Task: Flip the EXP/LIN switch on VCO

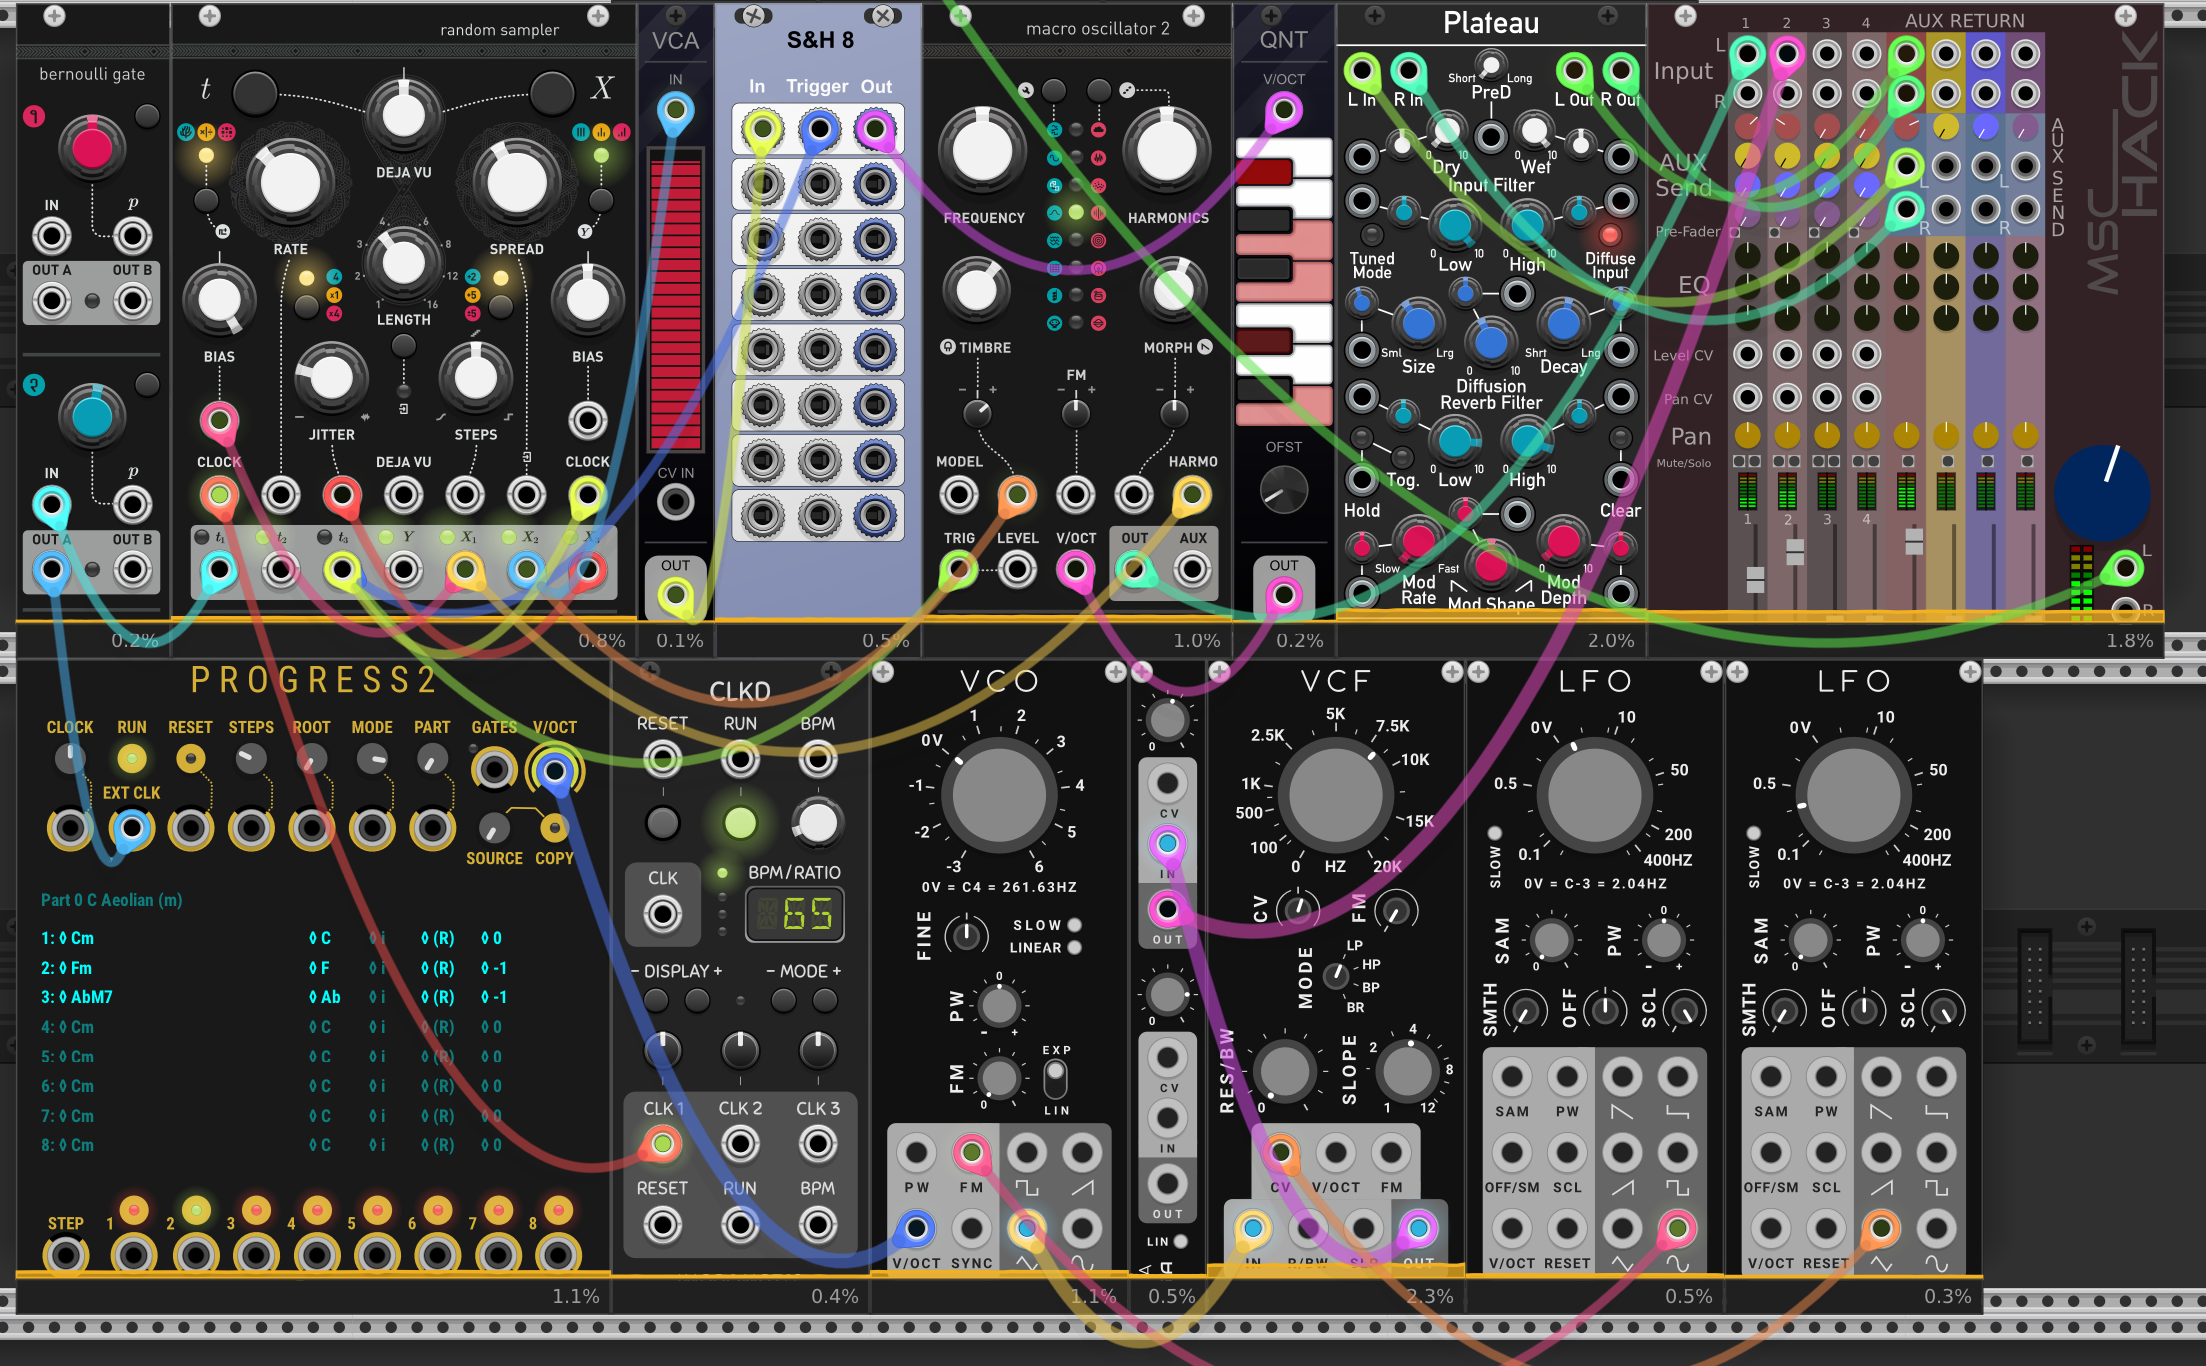Action: [1055, 1080]
